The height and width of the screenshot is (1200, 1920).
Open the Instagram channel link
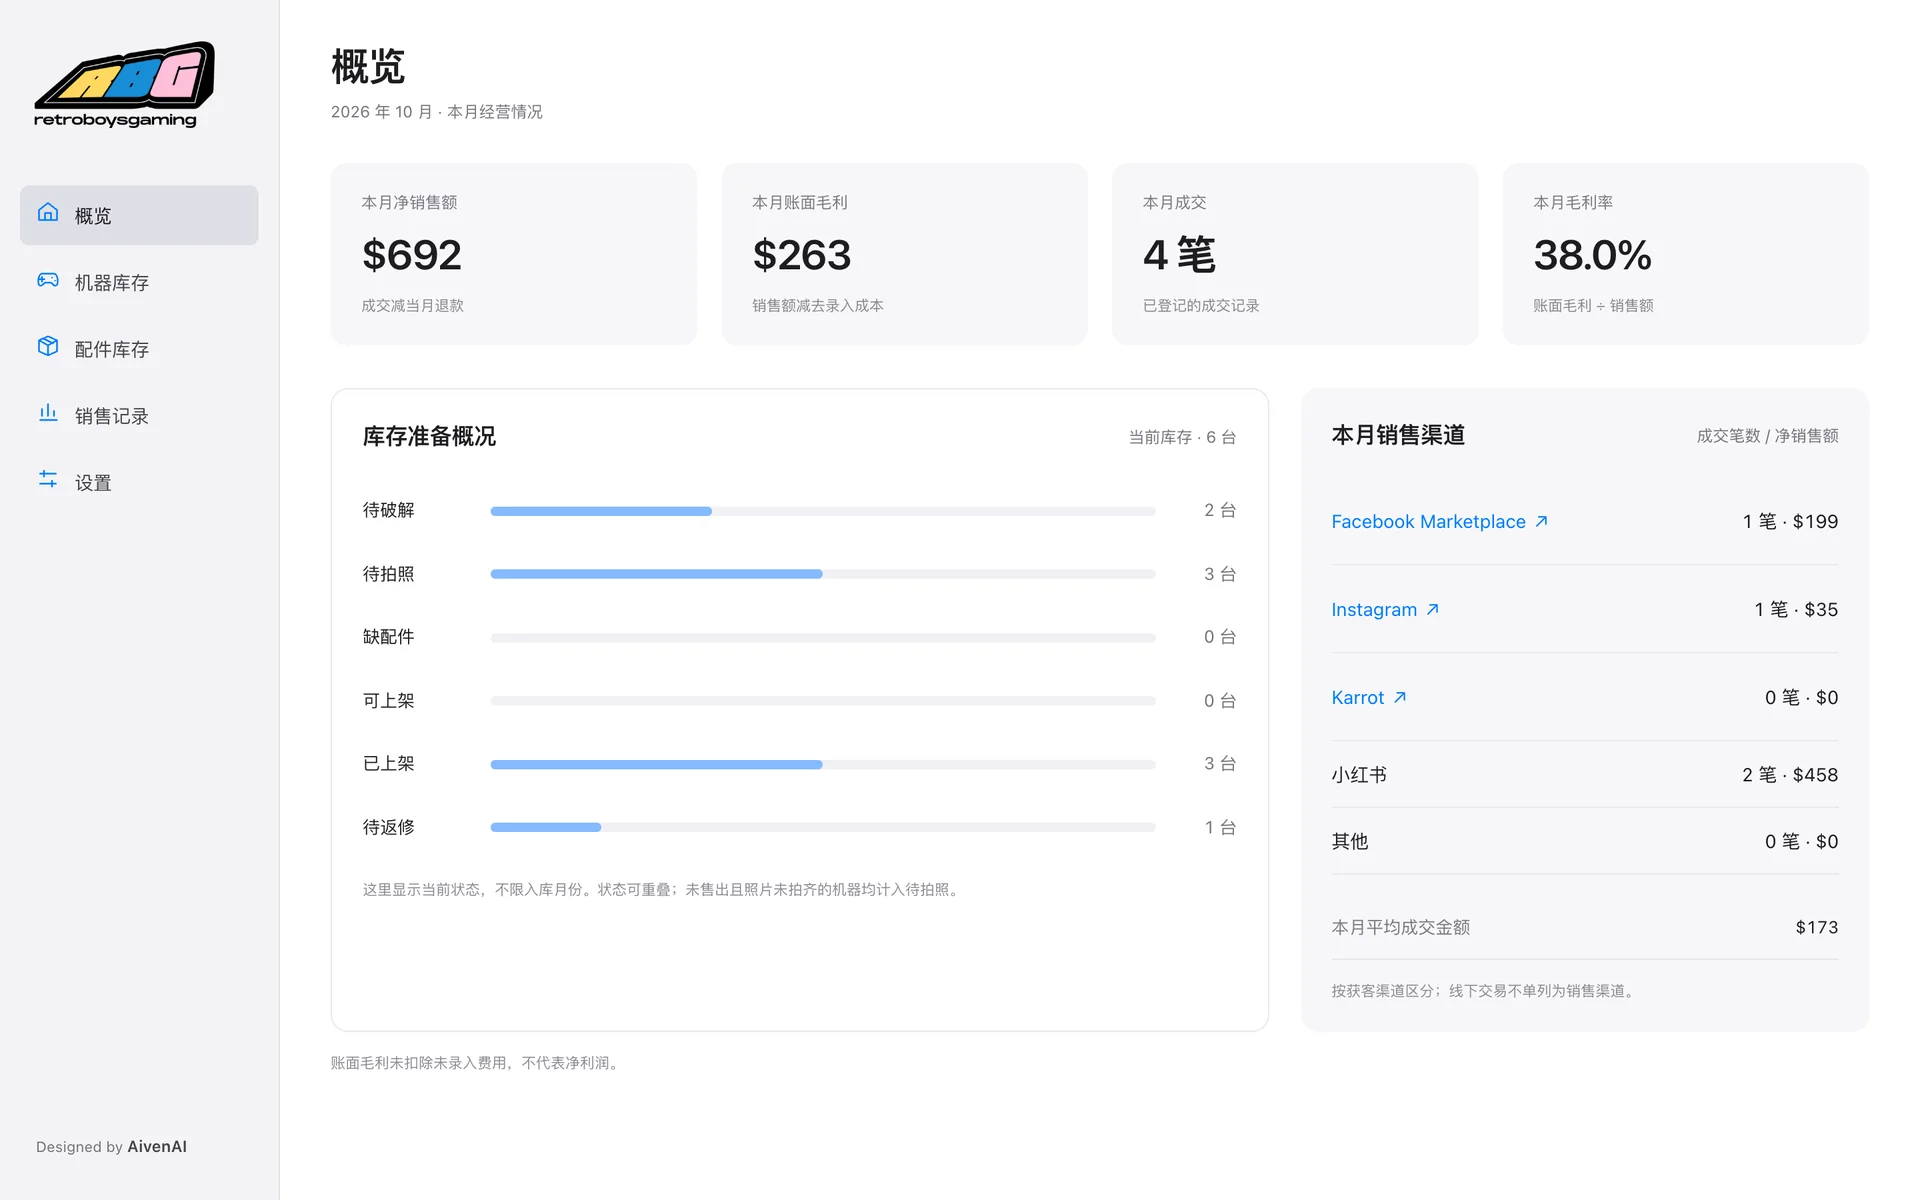1385,609
